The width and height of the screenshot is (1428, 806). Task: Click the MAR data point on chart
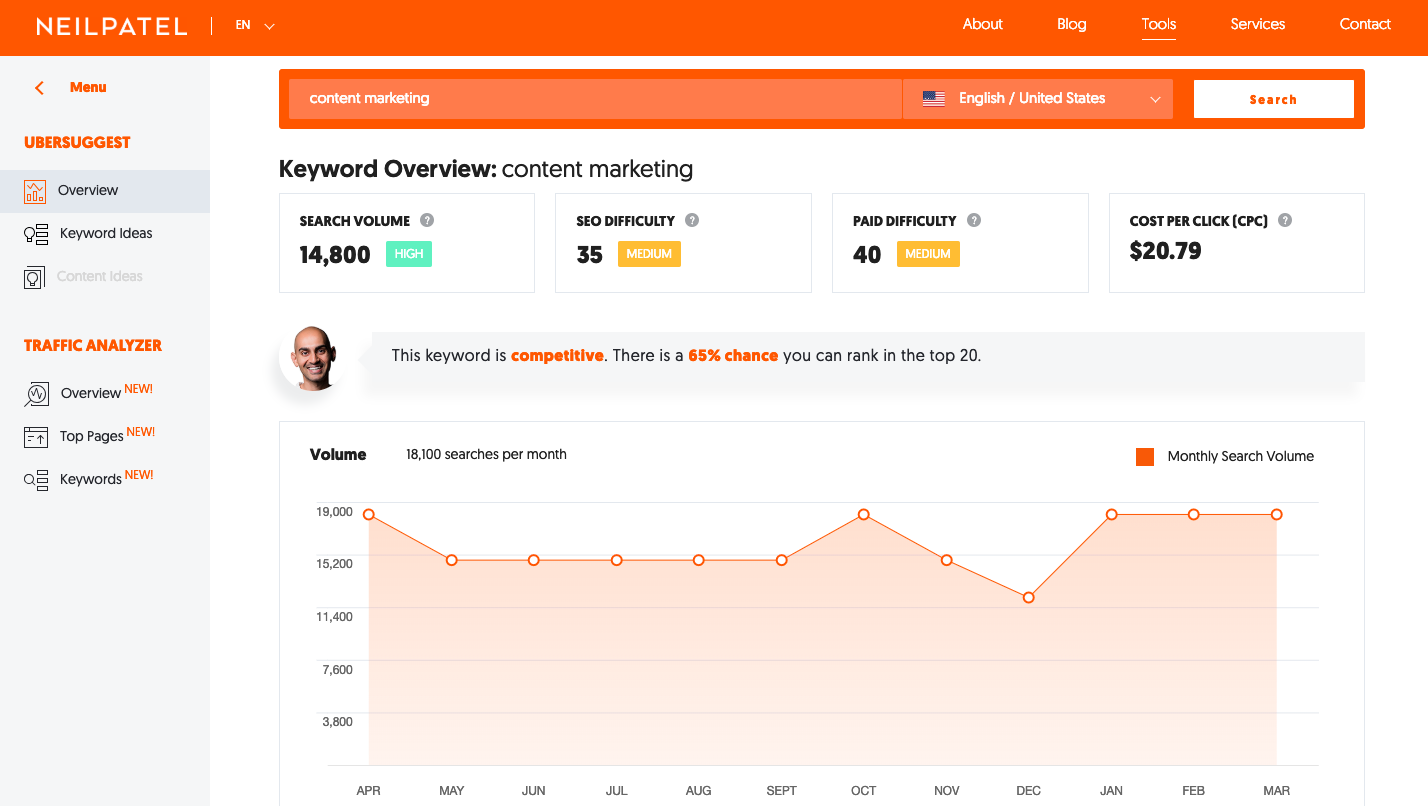[1277, 515]
